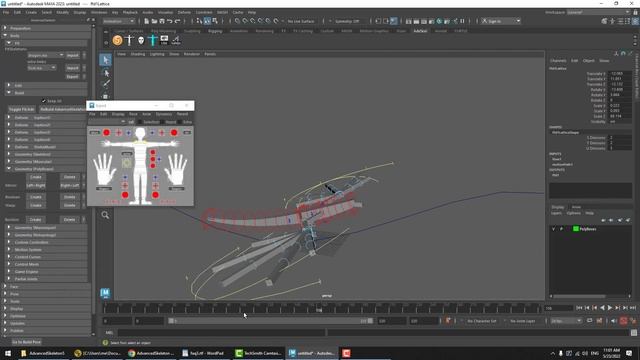The image size is (640, 360).
Task: Click Import button next to biped.ma
Action: 73,55
